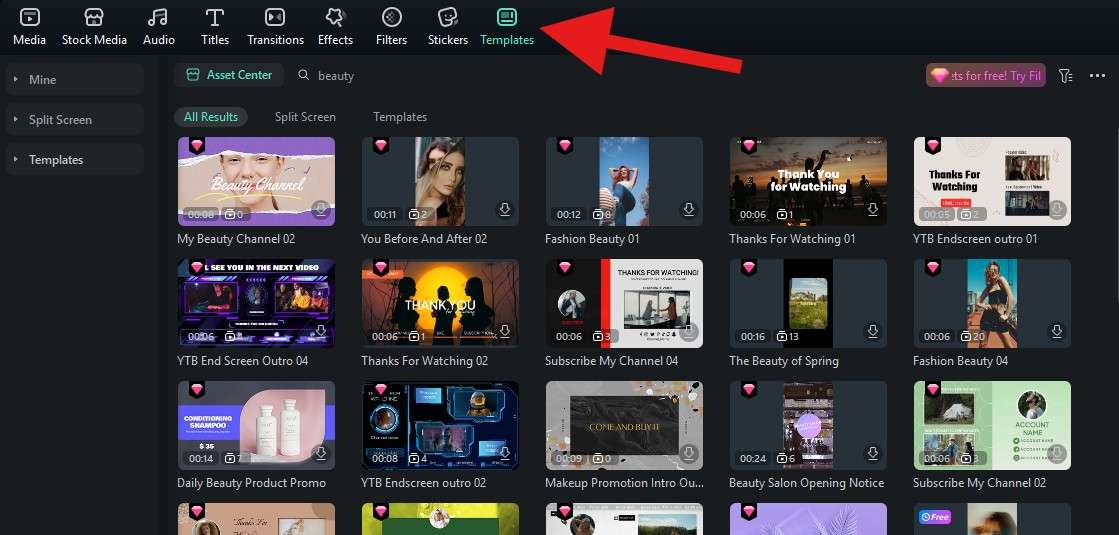Download Daily Beauty Product Promo template
1119x535 pixels.
tap(321, 453)
